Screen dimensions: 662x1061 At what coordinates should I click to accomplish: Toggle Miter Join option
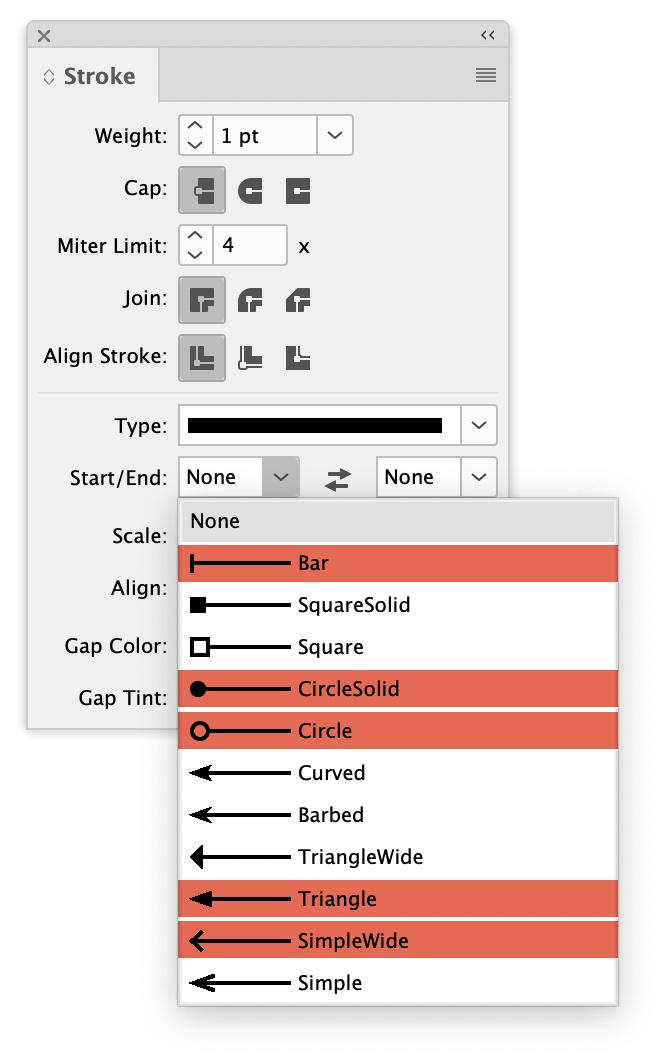(202, 300)
